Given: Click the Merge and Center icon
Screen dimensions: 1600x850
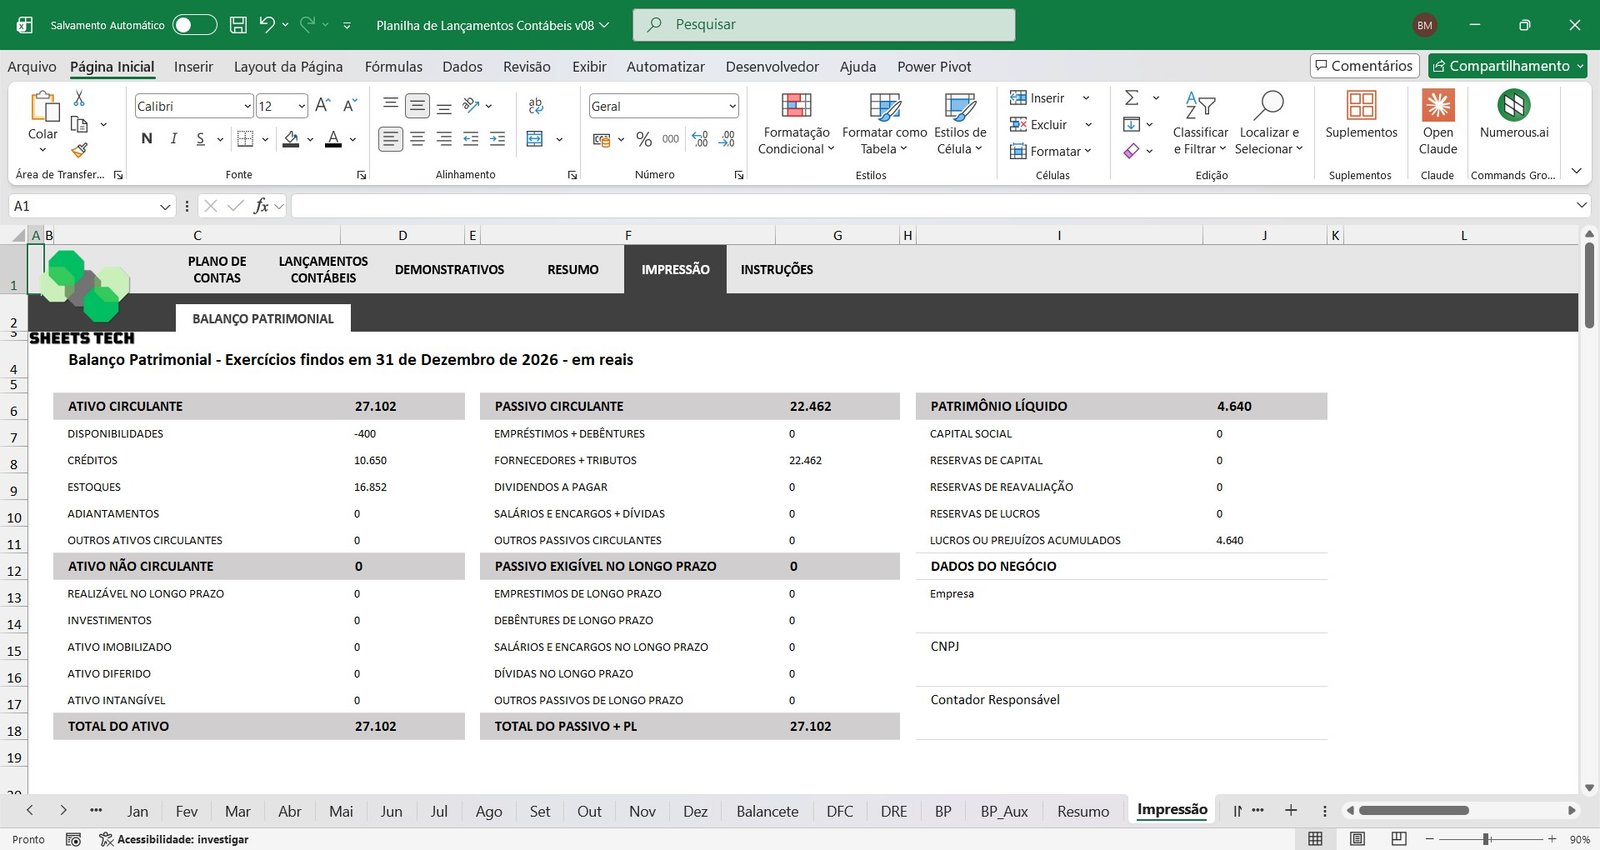Looking at the screenshot, I should point(535,139).
